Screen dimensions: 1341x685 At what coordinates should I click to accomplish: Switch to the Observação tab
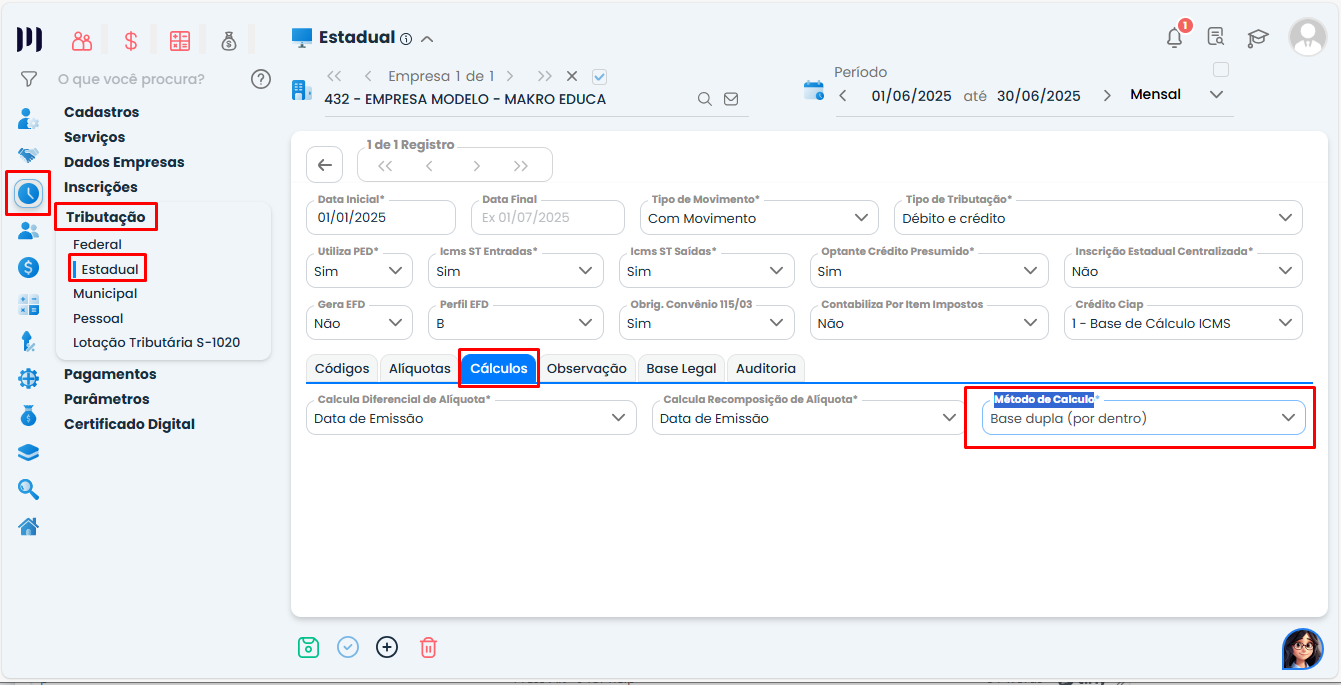point(587,368)
